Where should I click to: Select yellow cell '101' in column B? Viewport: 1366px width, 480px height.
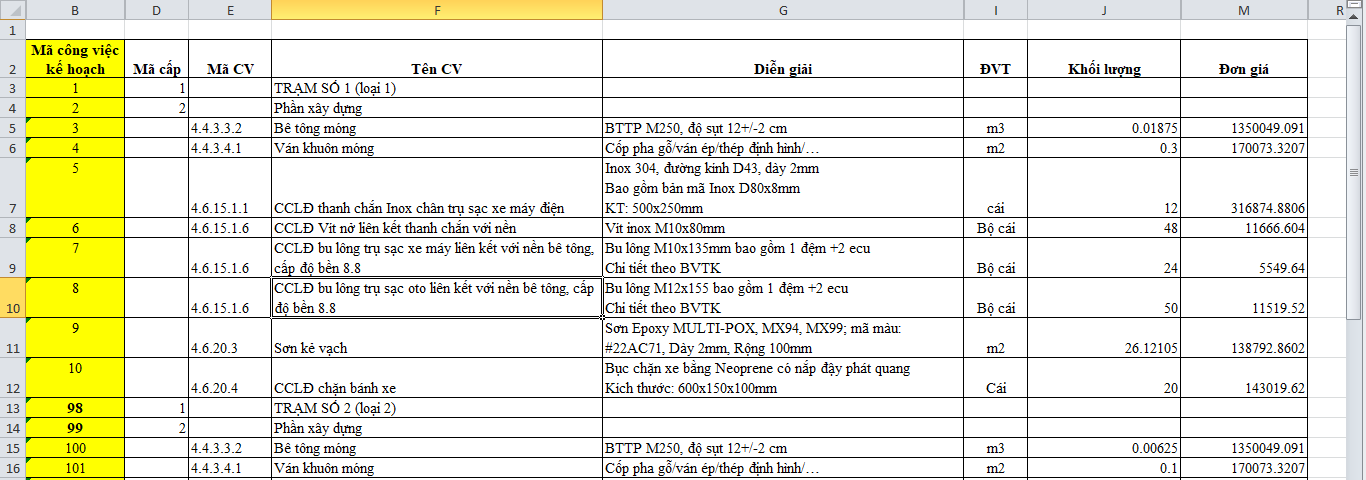point(75,468)
